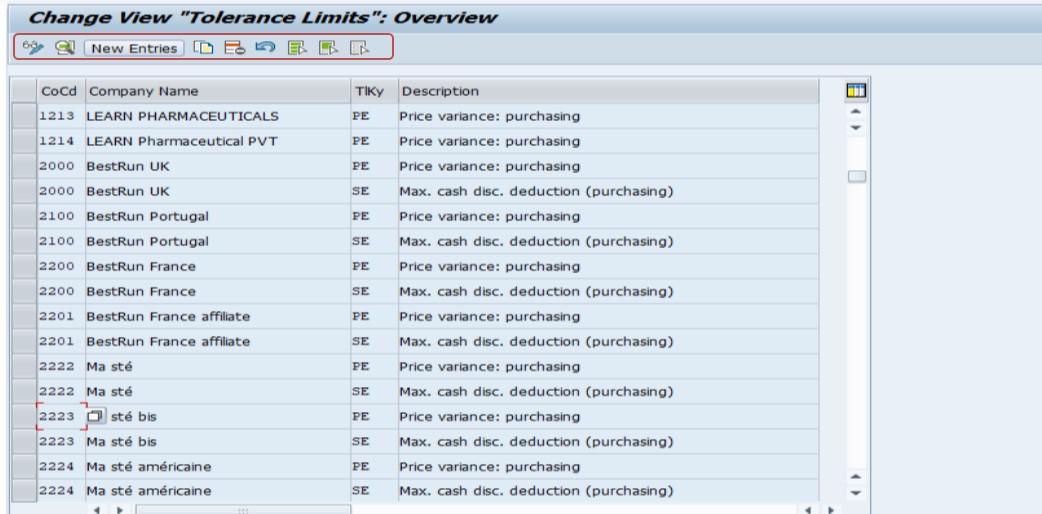This screenshot has width=1042, height=514.
Task: Toggle row selector for 1214 LEARN Pharmaceutical PVT
Action: pyautogui.click(x=25, y=141)
